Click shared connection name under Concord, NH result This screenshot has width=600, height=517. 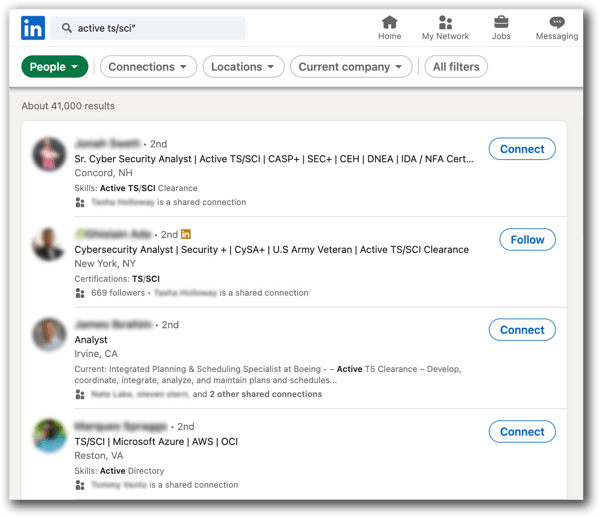coord(123,202)
